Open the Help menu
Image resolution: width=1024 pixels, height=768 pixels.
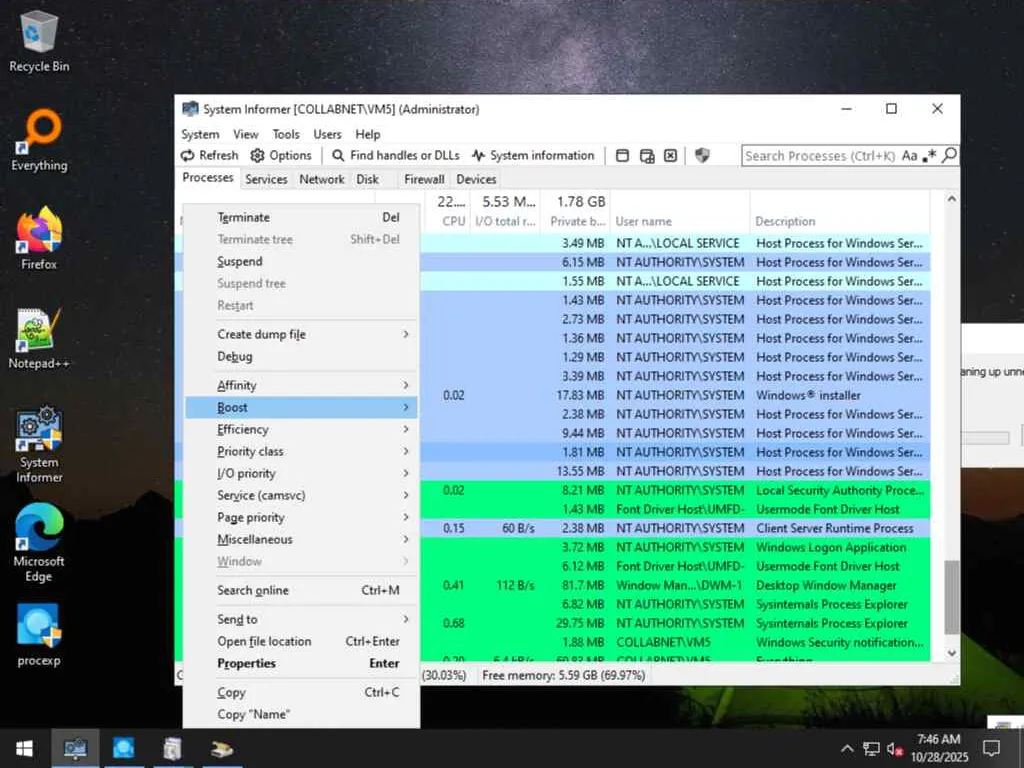(x=368, y=134)
